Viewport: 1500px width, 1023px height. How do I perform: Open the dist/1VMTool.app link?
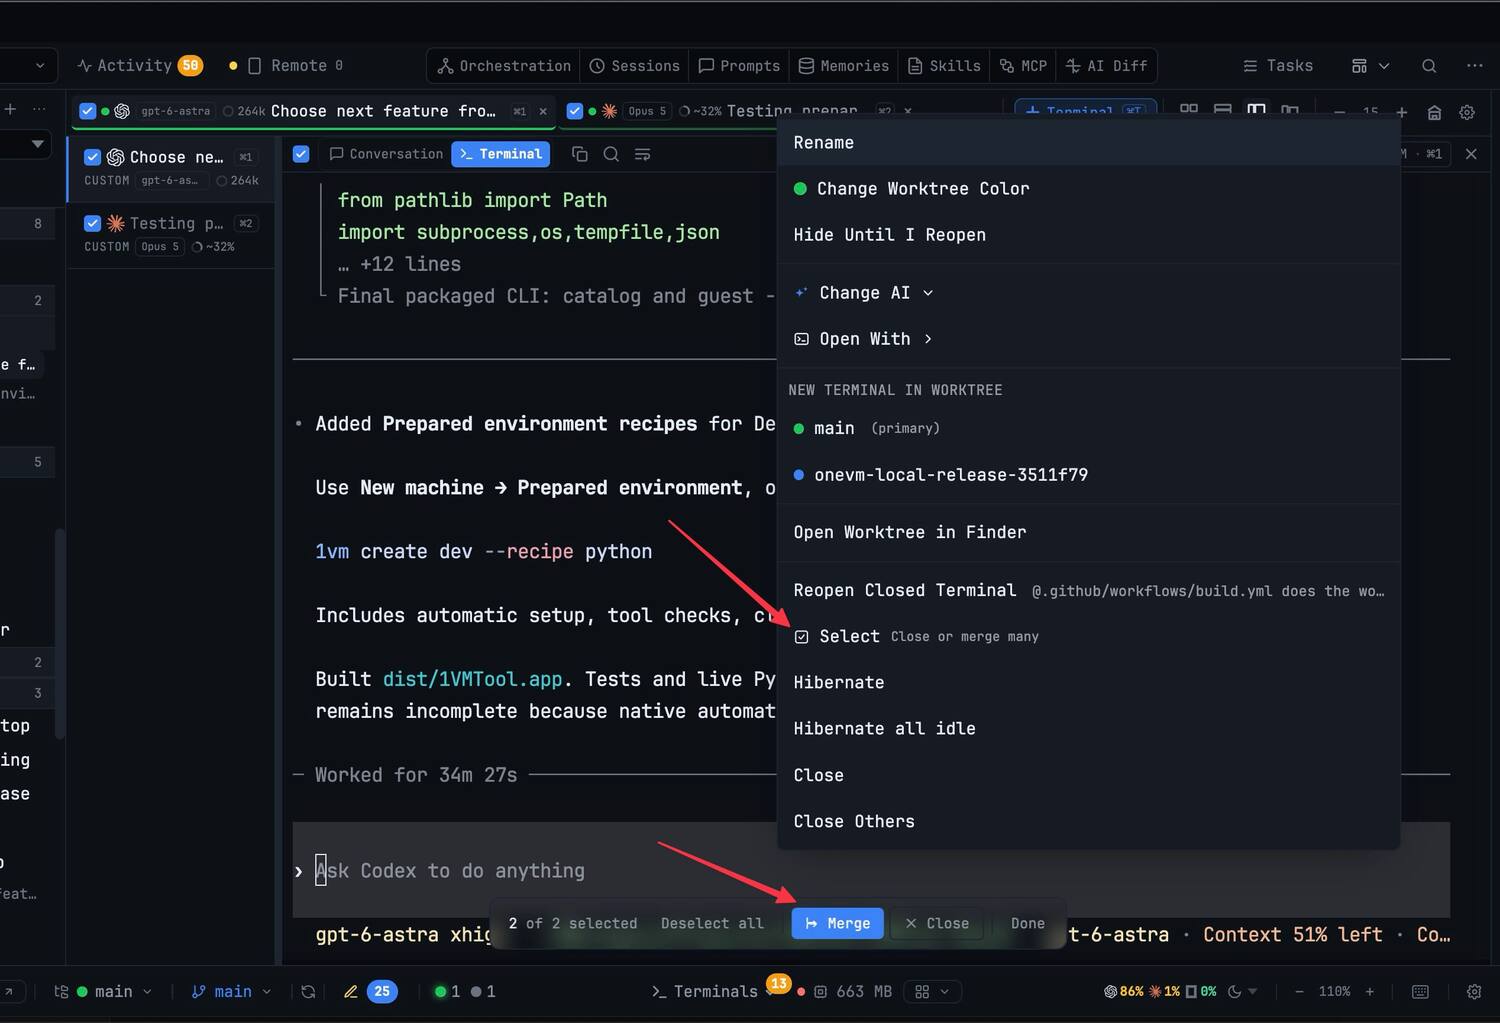point(472,679)
